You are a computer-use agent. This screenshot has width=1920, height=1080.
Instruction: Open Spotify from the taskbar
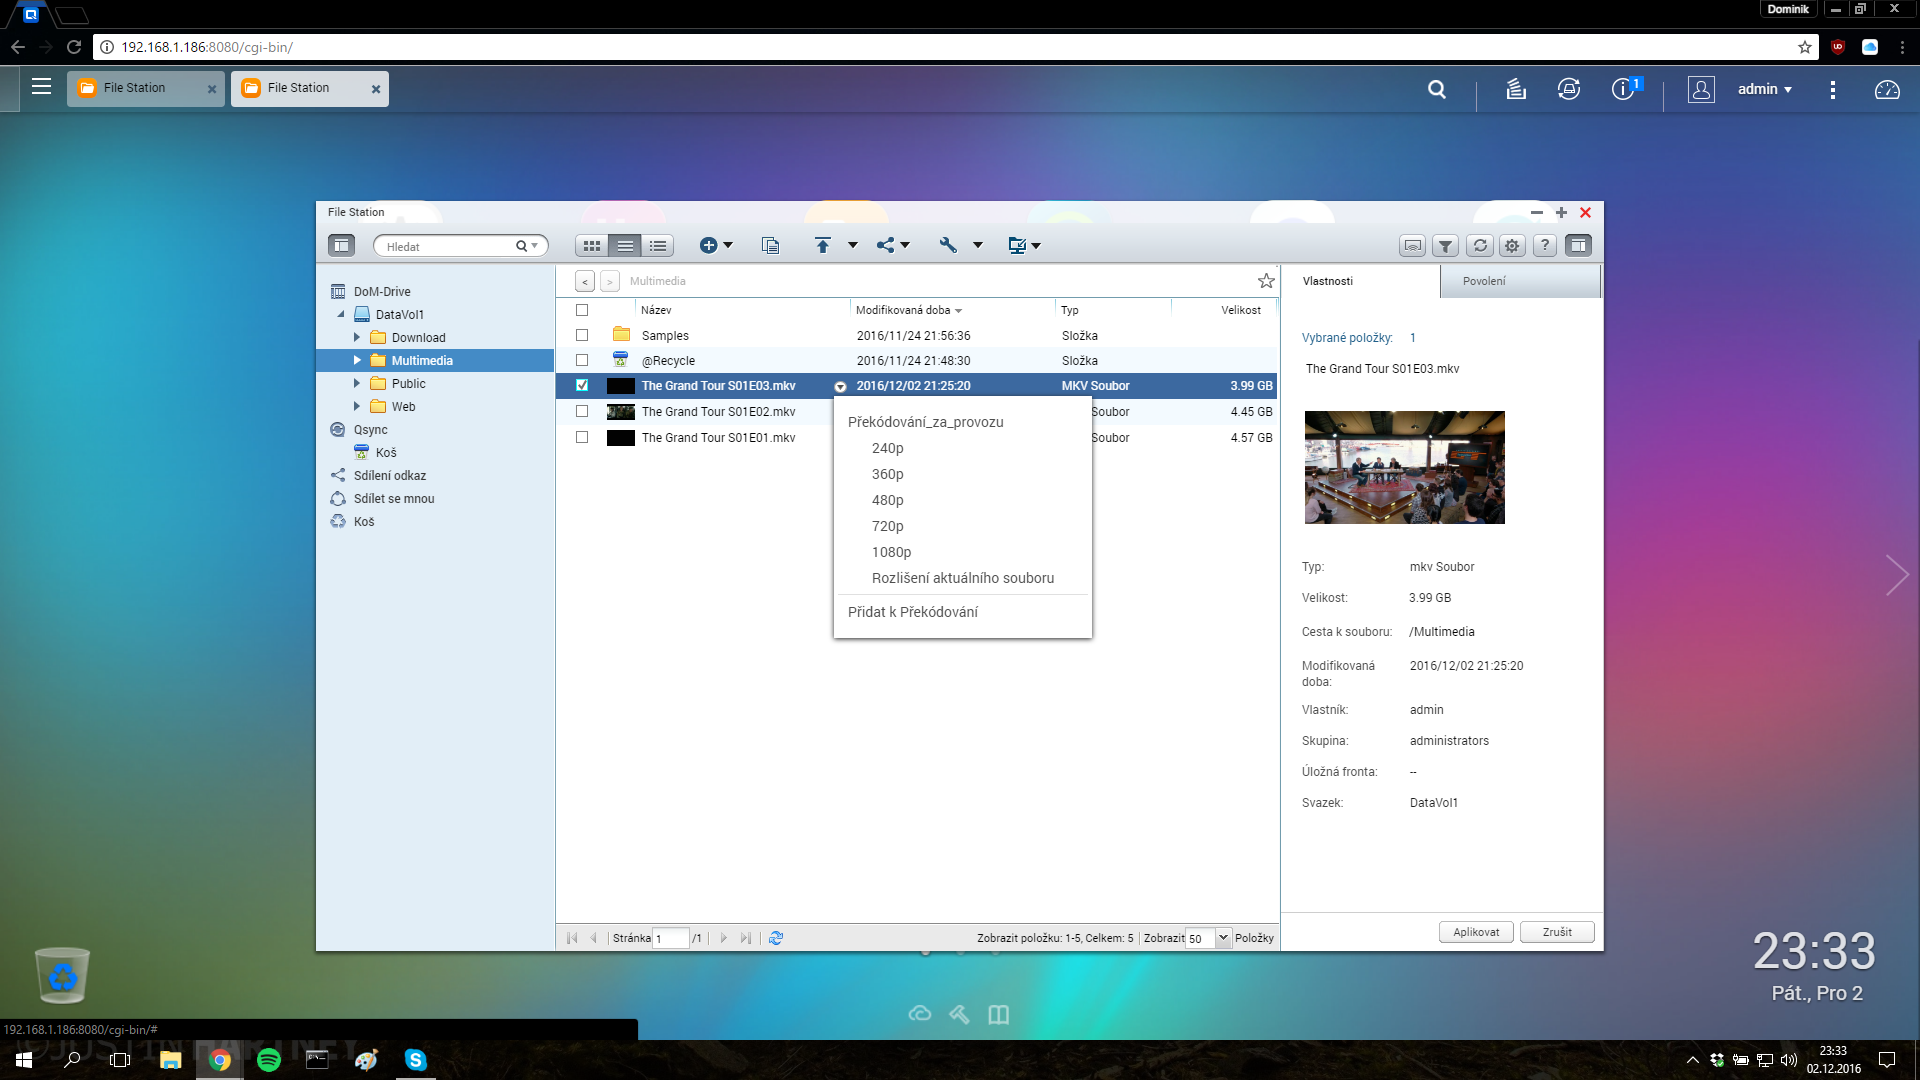click(x=268, y=1060)
